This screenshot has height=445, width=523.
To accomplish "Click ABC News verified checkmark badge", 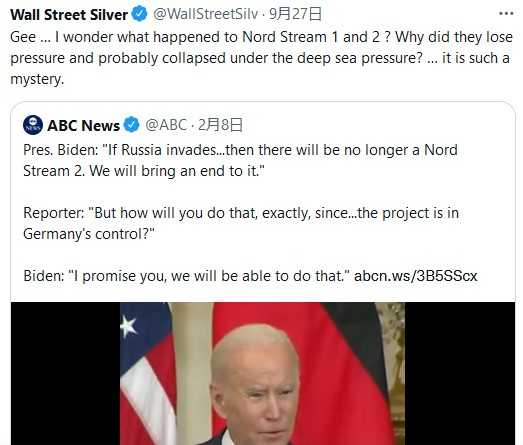I will pyautogui.click(x=132, y=125).
